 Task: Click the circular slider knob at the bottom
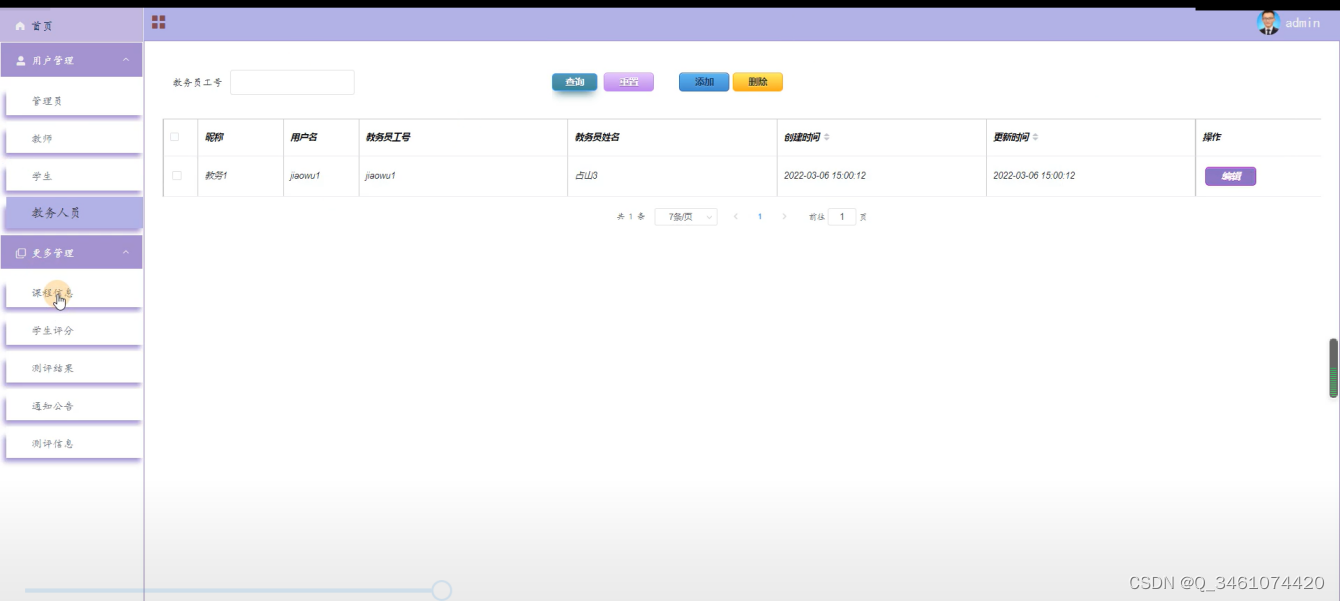tap(442, 590)
